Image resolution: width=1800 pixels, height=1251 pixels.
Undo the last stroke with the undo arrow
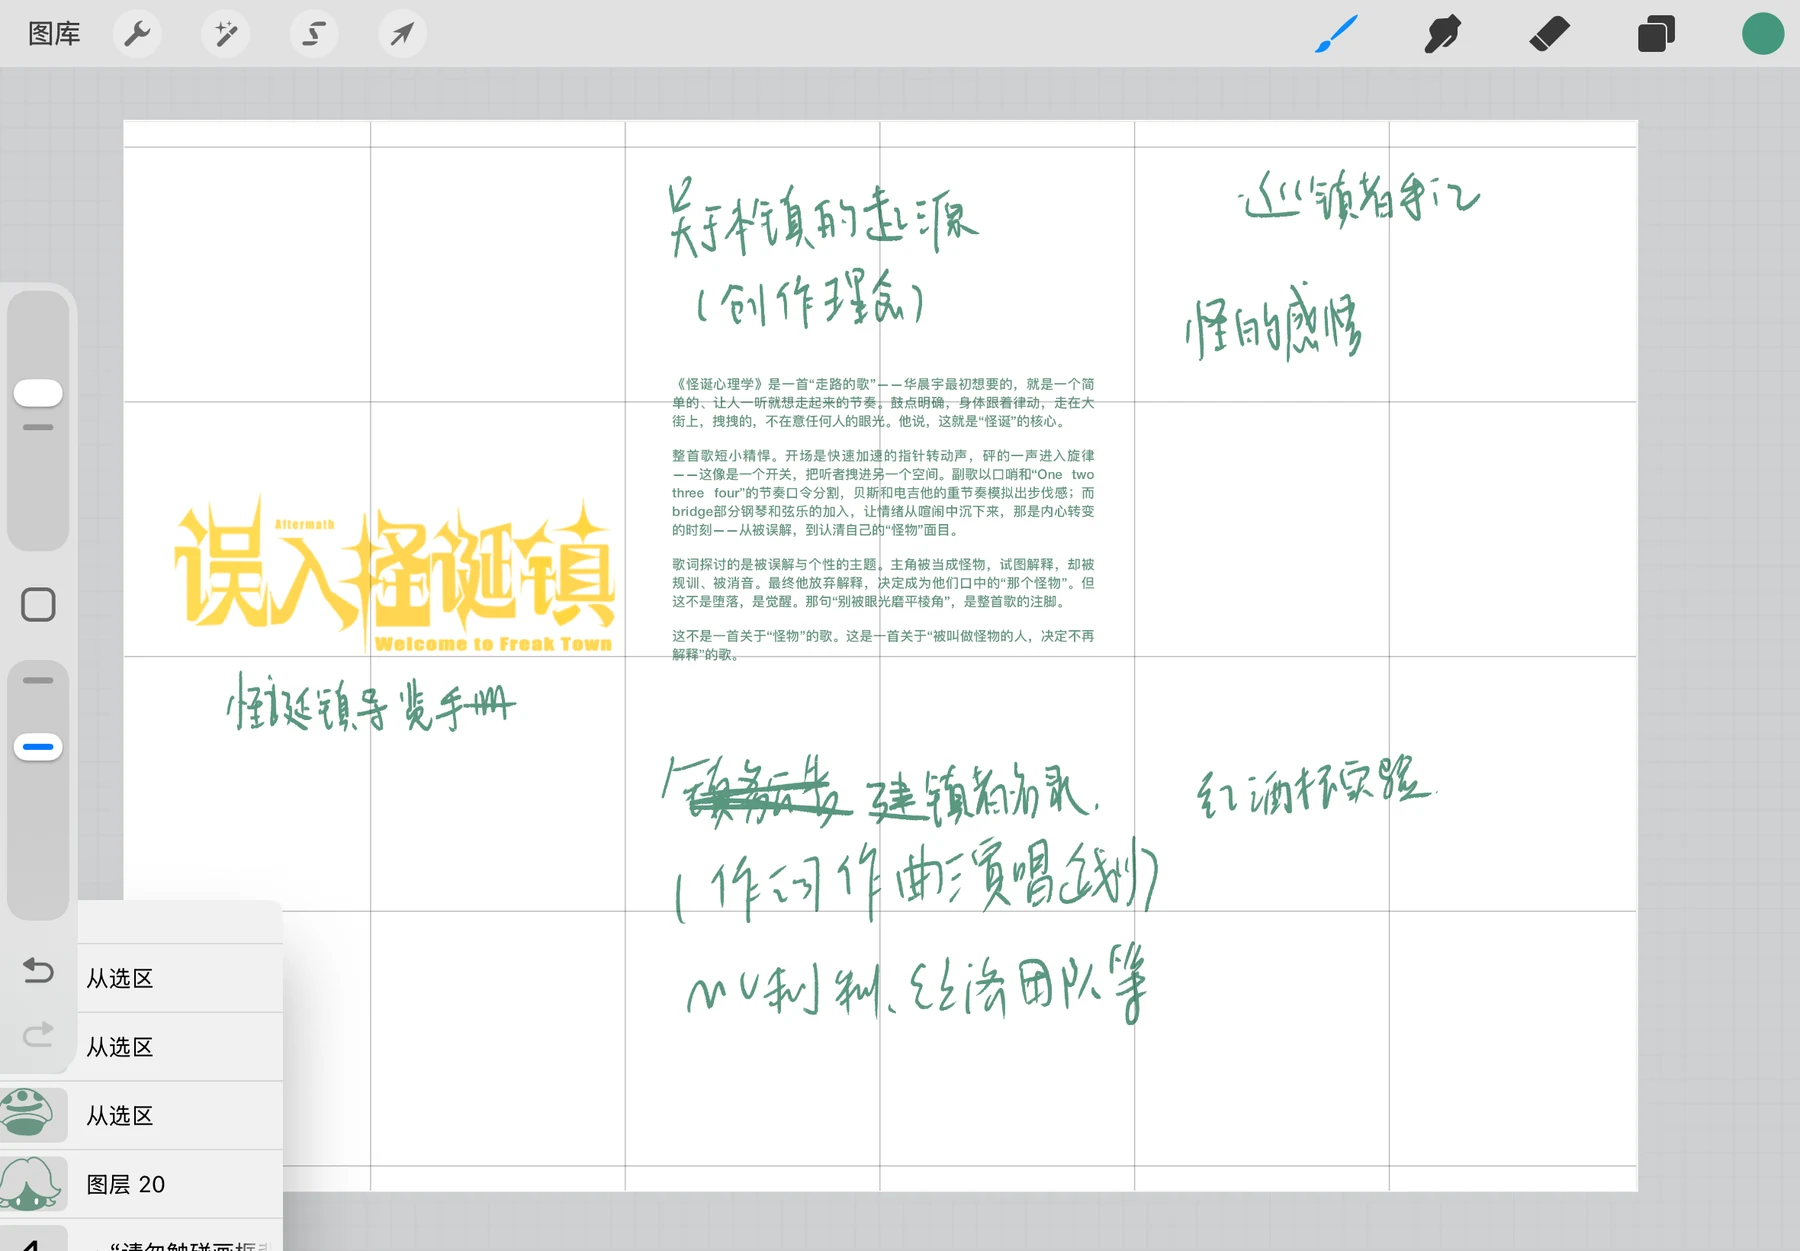coord(38,970)
